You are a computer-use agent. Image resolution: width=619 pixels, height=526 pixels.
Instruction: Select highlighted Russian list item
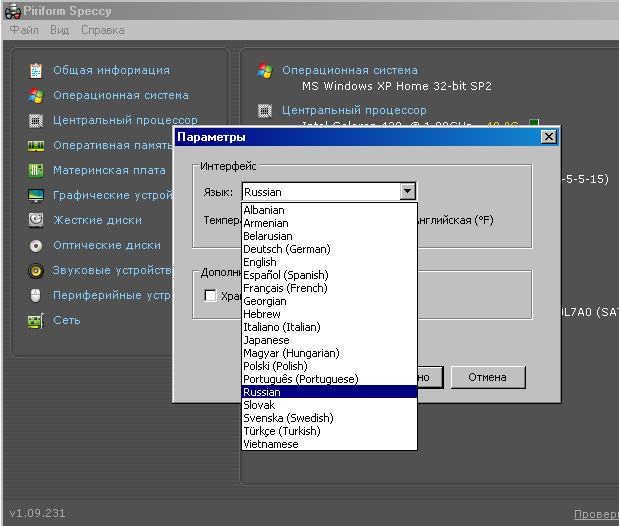pos(329,392)
